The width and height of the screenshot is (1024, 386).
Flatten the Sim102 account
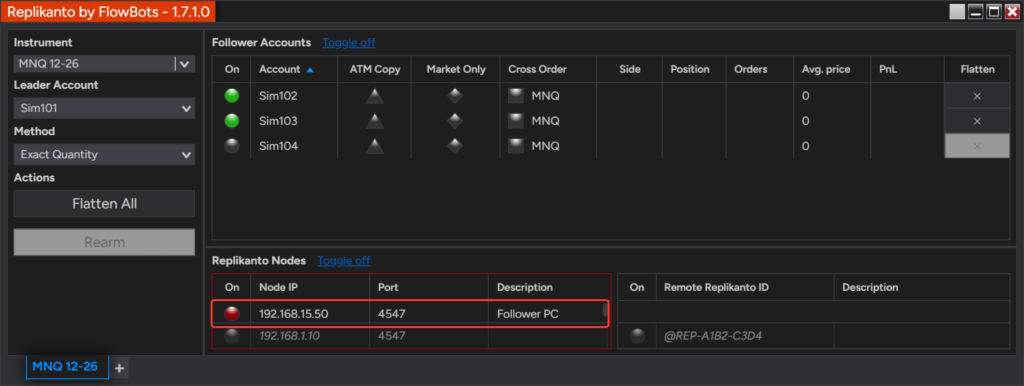977,96
